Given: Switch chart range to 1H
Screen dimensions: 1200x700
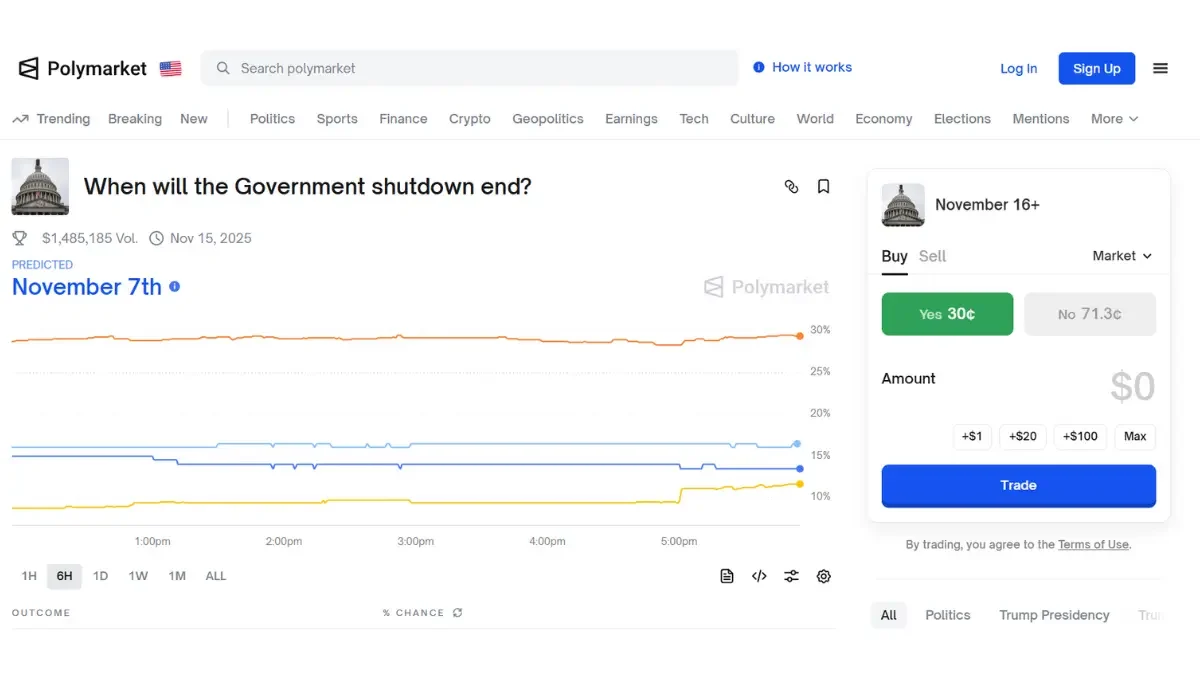Looking at the screenshot, I should [x=29, y=576].
